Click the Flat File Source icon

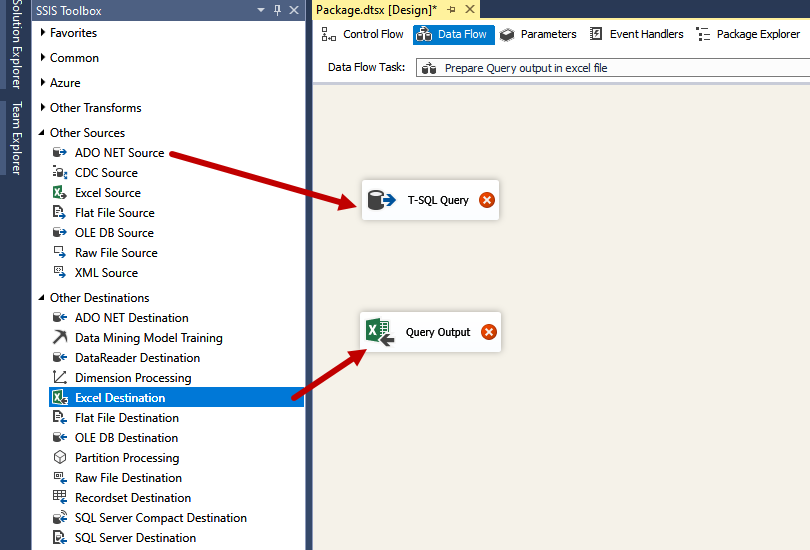click(60, 212)
